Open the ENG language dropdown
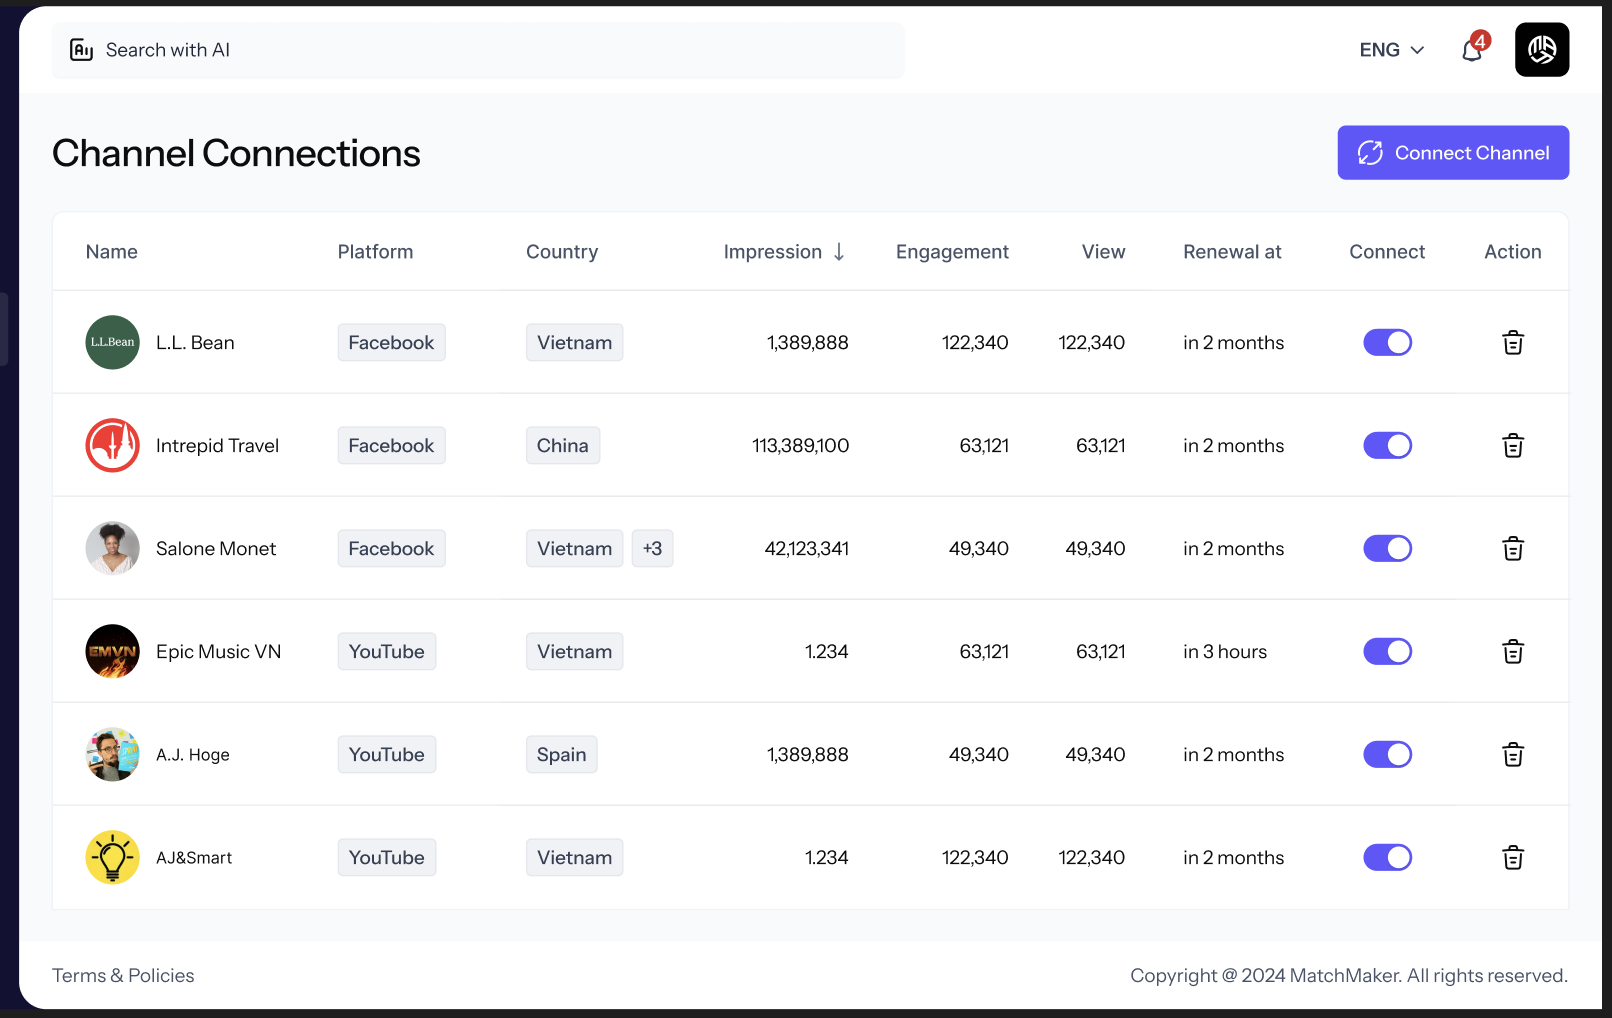The width and height of the screenshot is (1612, 1018). click(1391, 50)
